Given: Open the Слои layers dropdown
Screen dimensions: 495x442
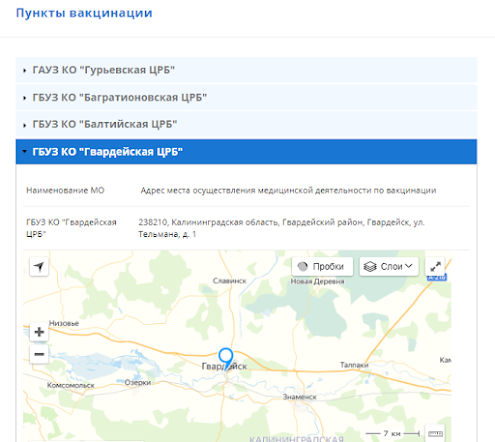Looking at the screenshot, I should click(389, 267).
